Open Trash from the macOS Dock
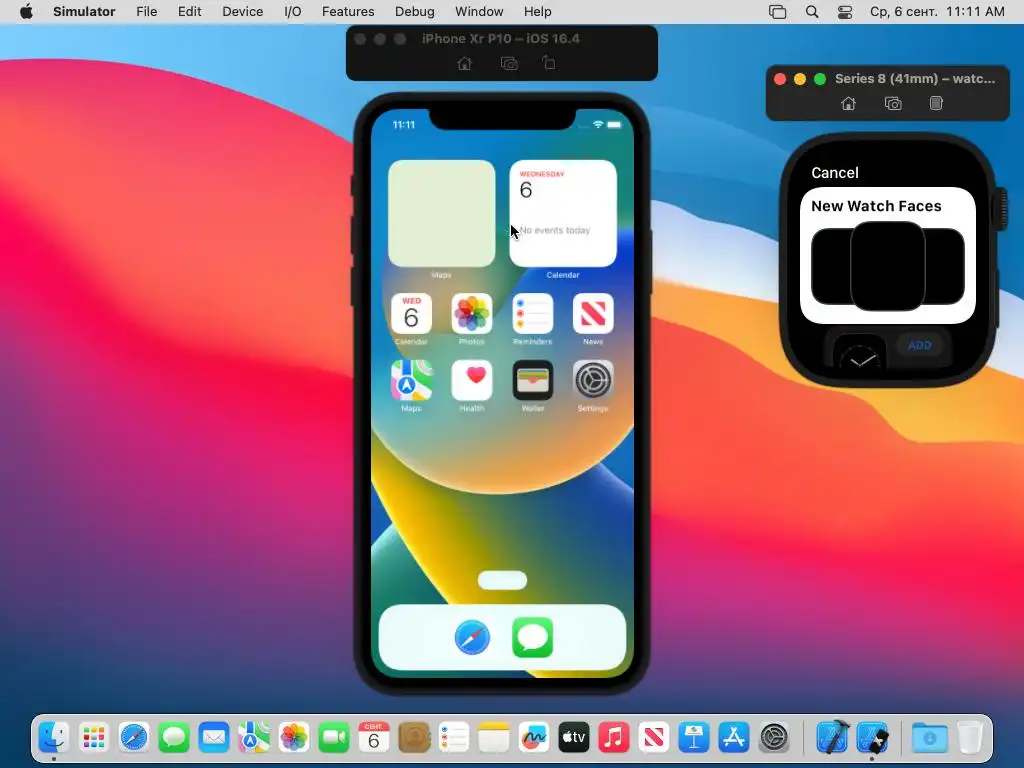Viewport: 1024px width, 768px height. [970, 738]
